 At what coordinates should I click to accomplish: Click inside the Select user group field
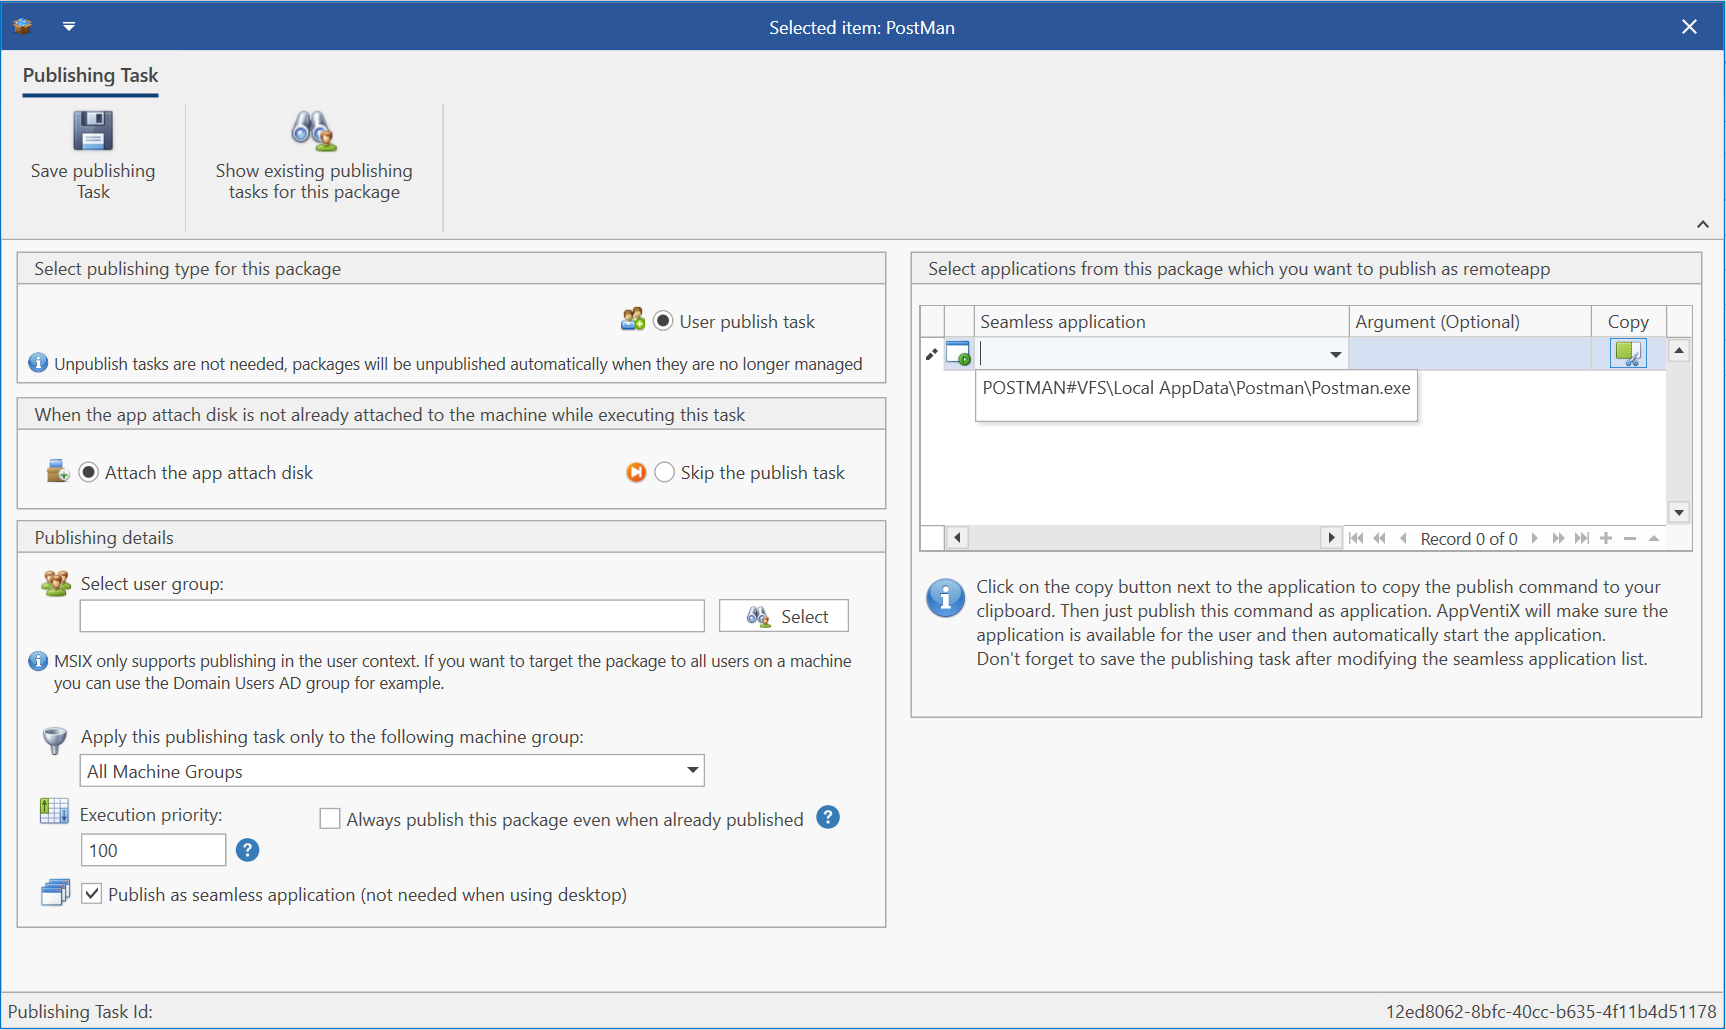(392, 616)
